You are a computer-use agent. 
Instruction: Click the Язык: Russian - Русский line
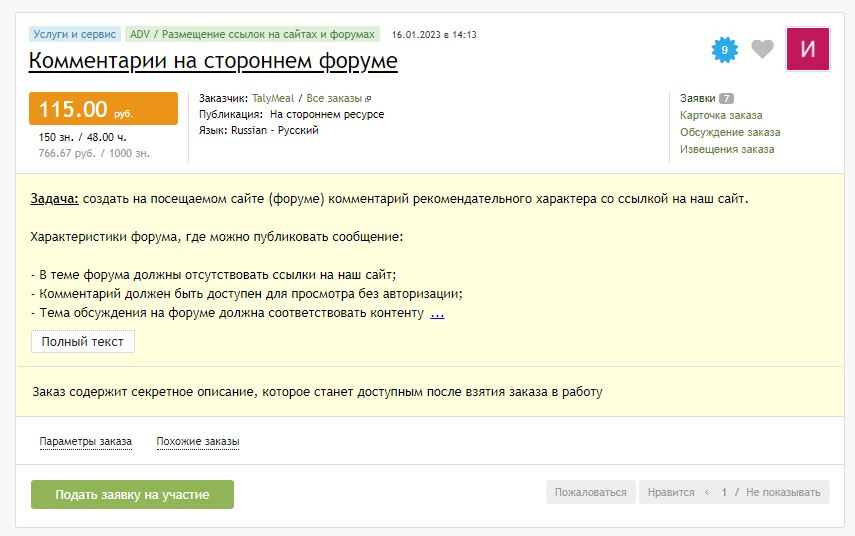tap(258, 130)
